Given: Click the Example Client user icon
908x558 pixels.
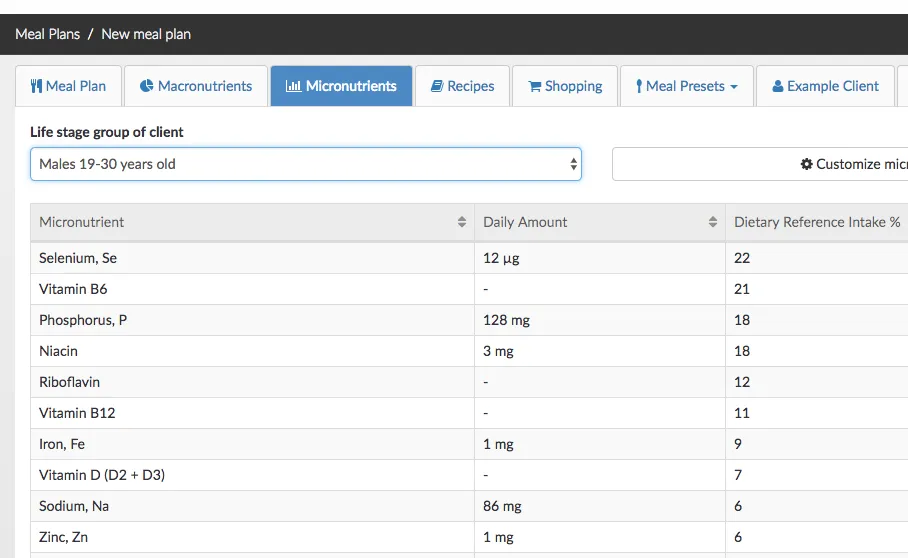Looking at the screenshot, I should tap(778, 86).
